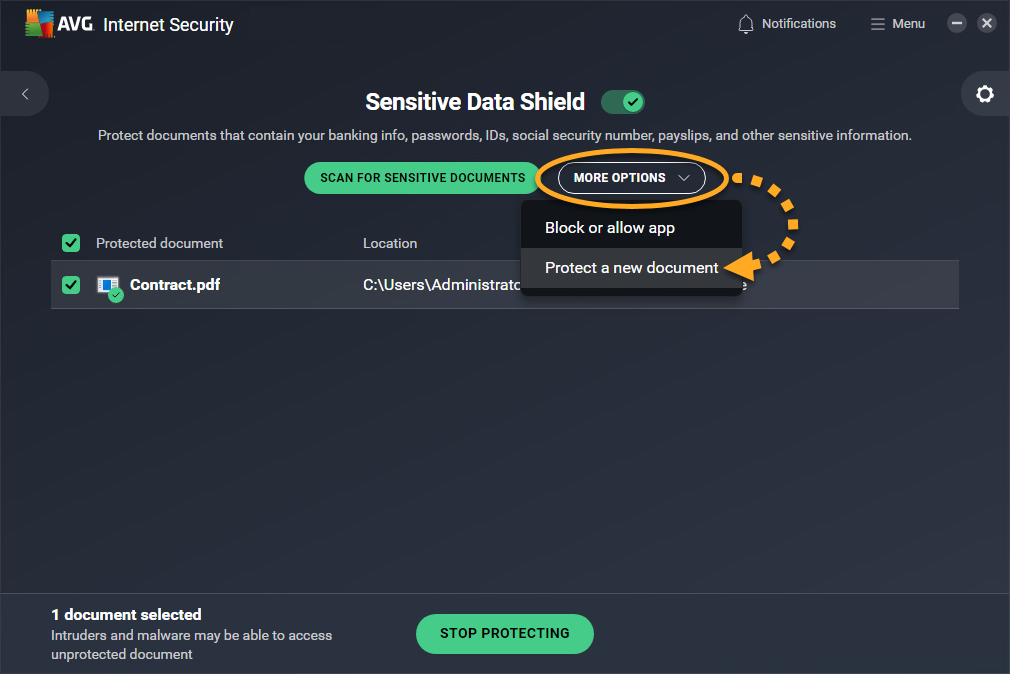
Task: Select Protect a new document
Action: click(631, 268)
